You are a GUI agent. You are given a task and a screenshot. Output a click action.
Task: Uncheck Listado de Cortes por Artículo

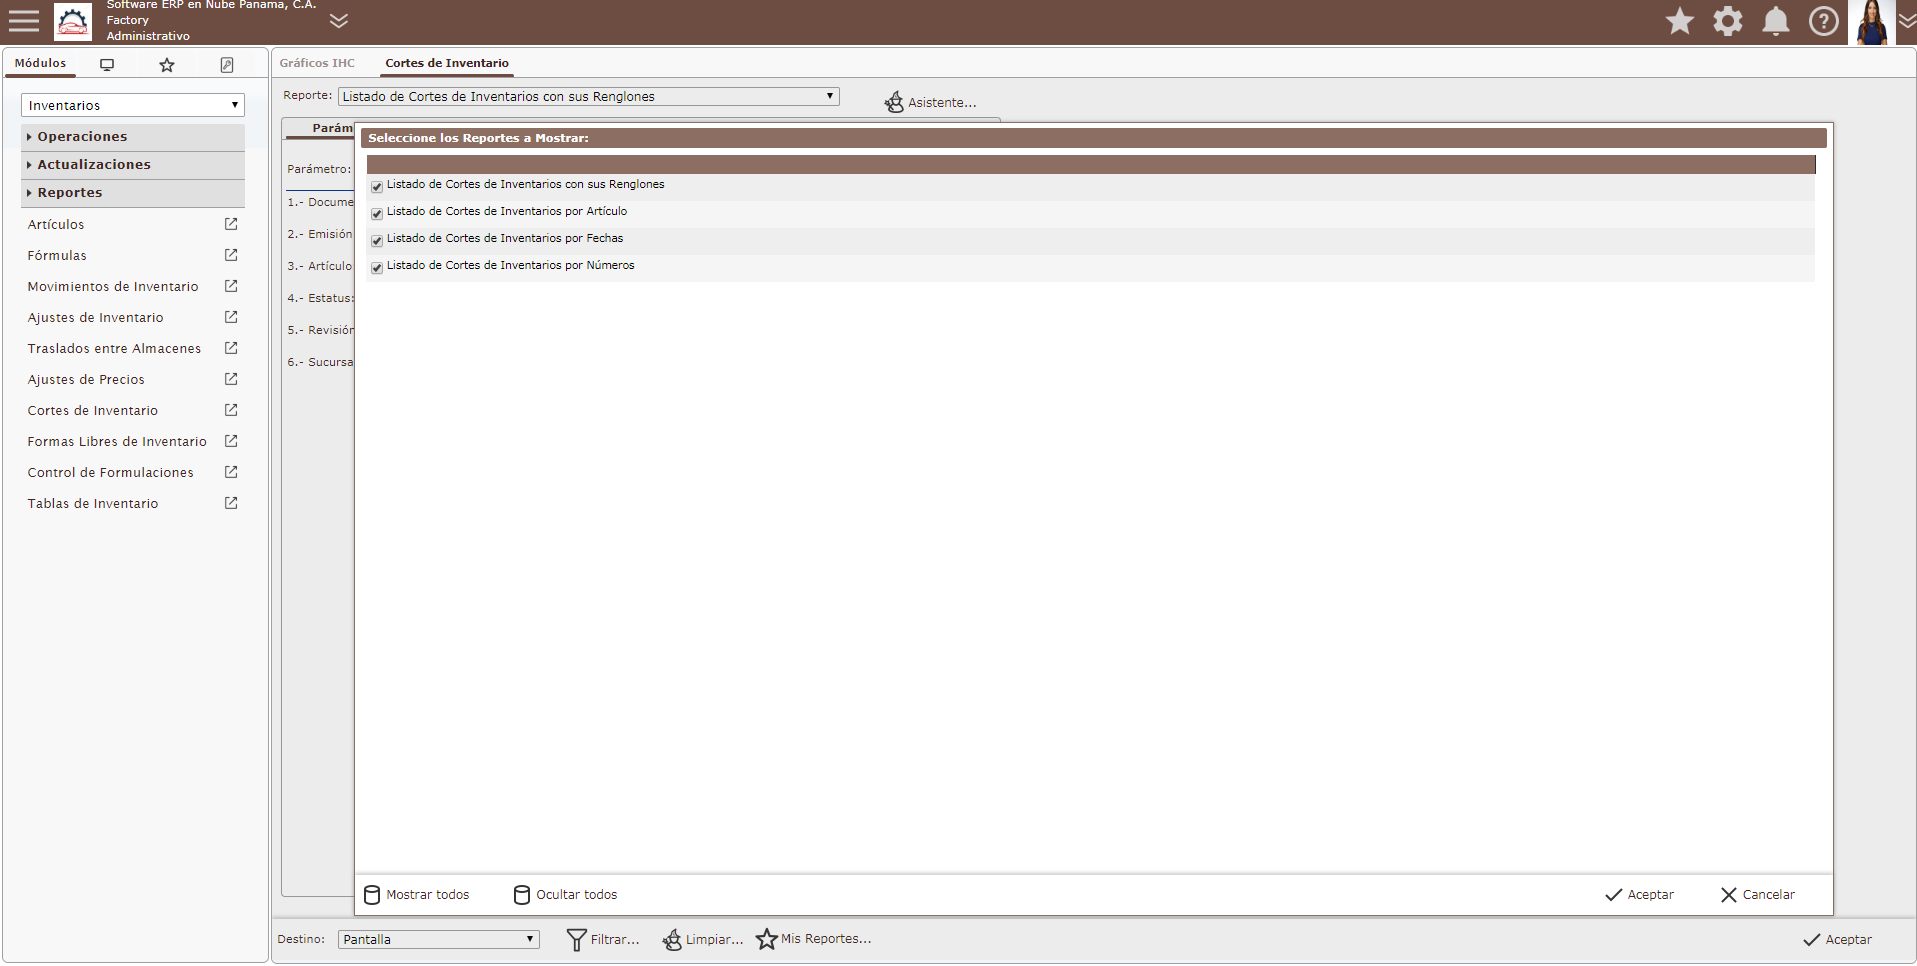tap(377, 213)
